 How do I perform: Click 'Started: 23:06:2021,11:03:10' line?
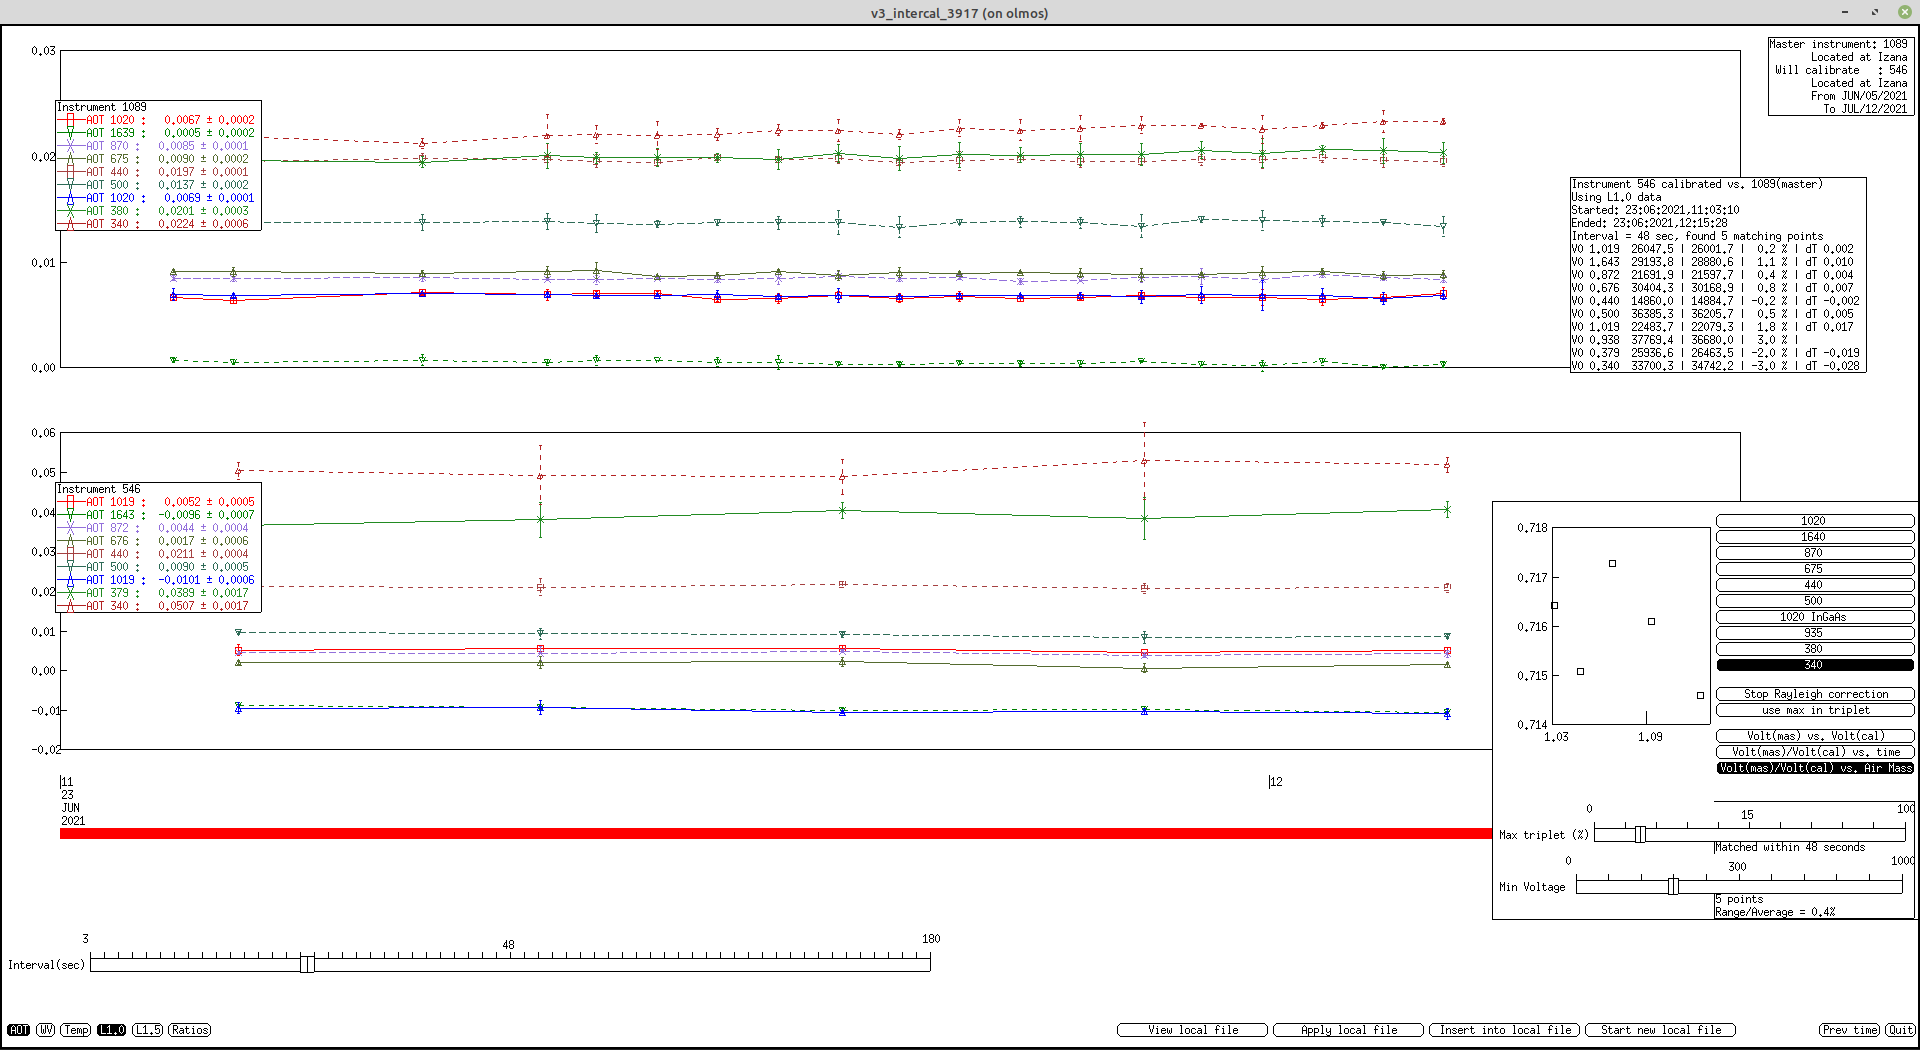(1655, 210)
